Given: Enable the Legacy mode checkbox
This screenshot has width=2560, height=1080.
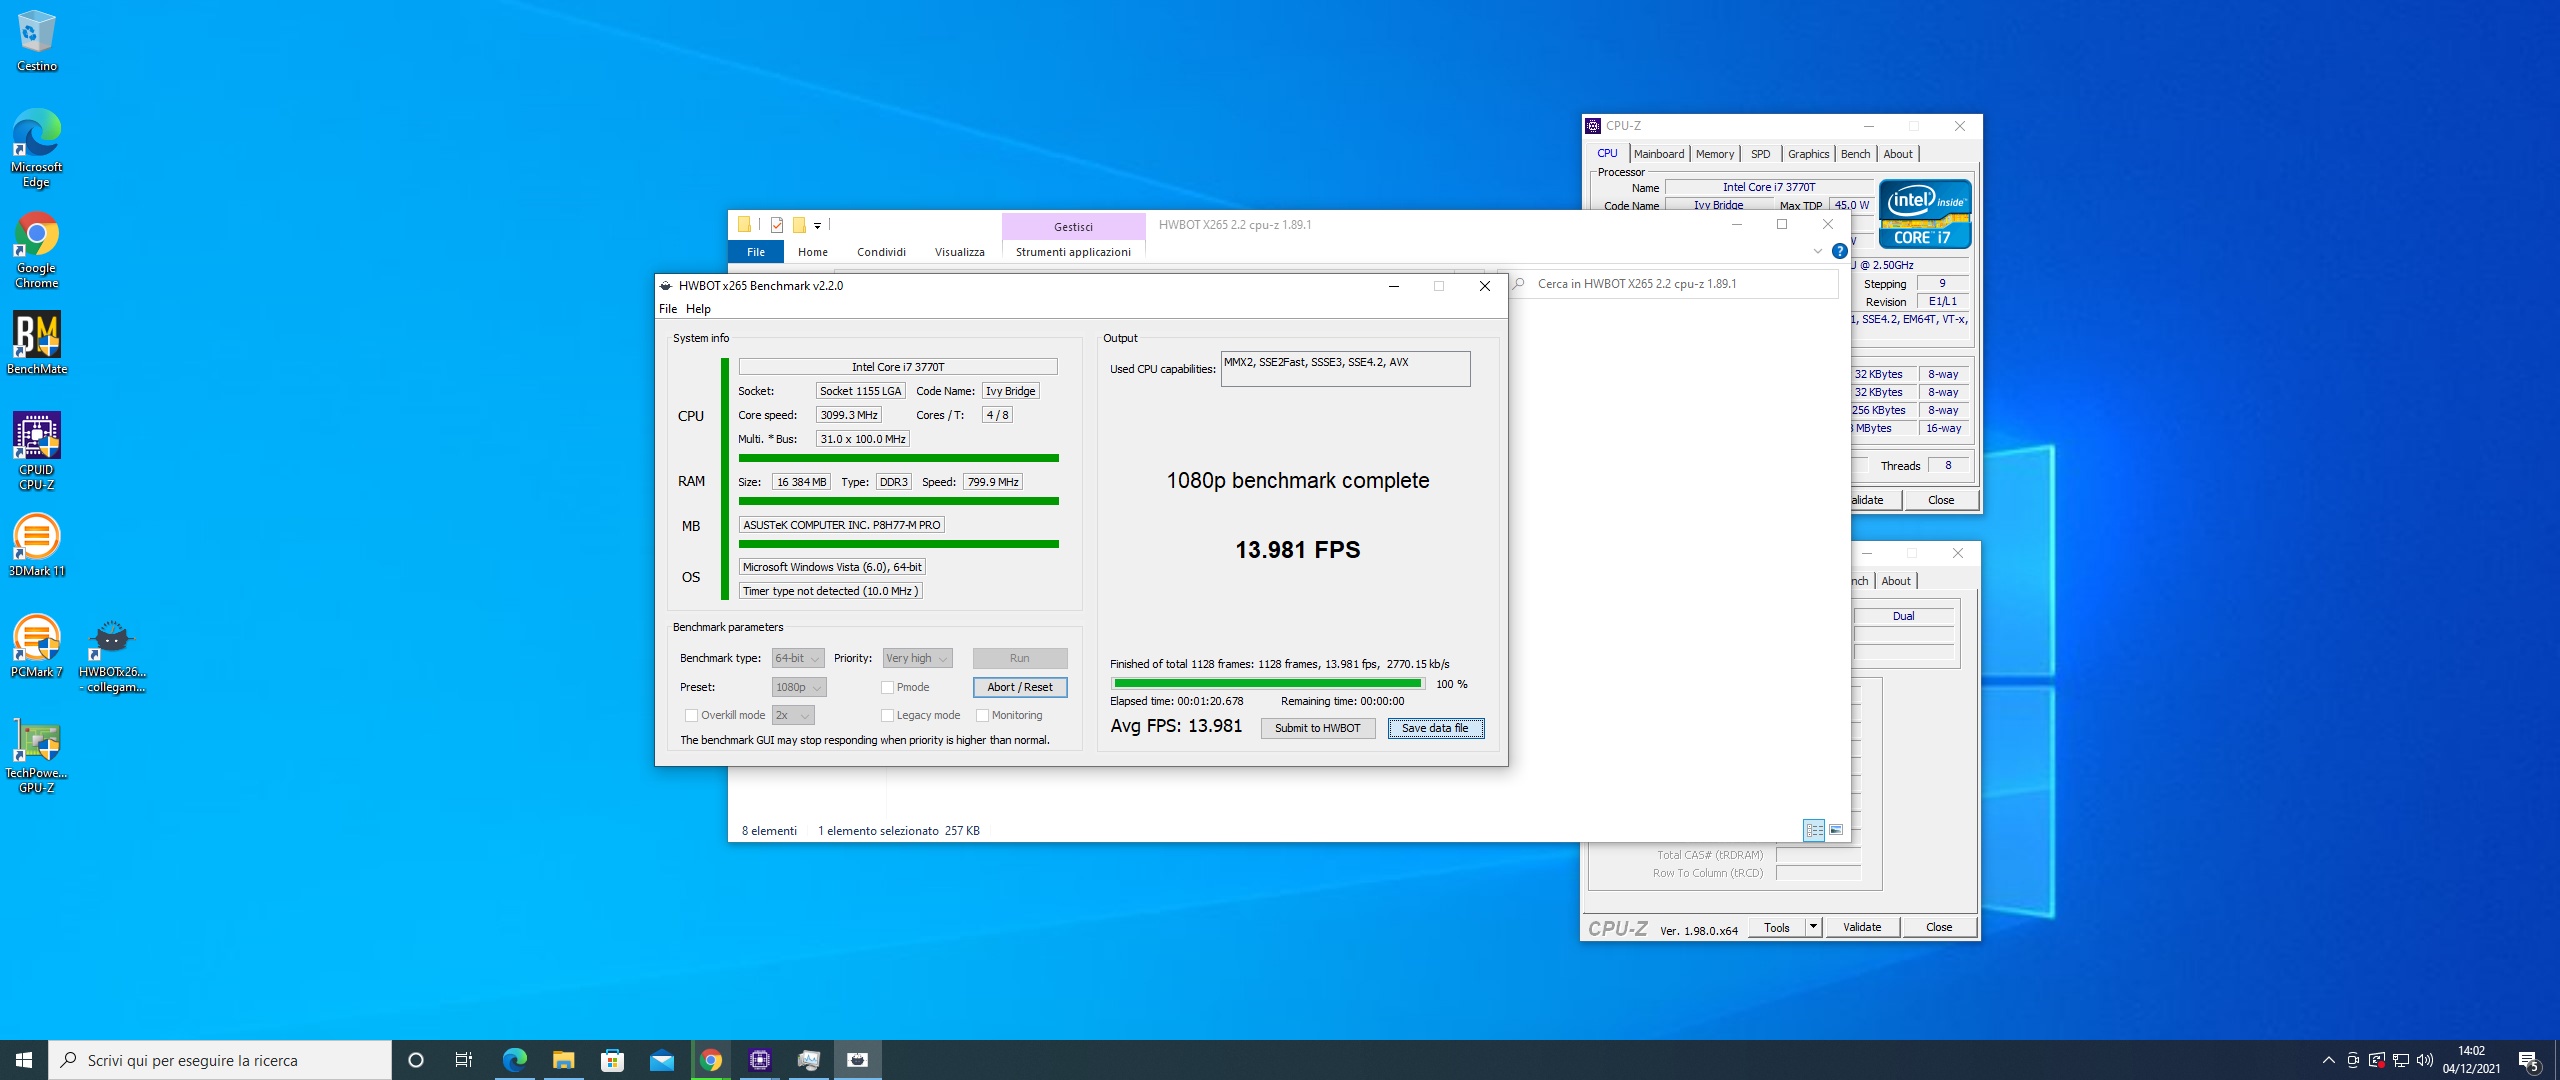Looking at the screenshot, I should [887, 715].
